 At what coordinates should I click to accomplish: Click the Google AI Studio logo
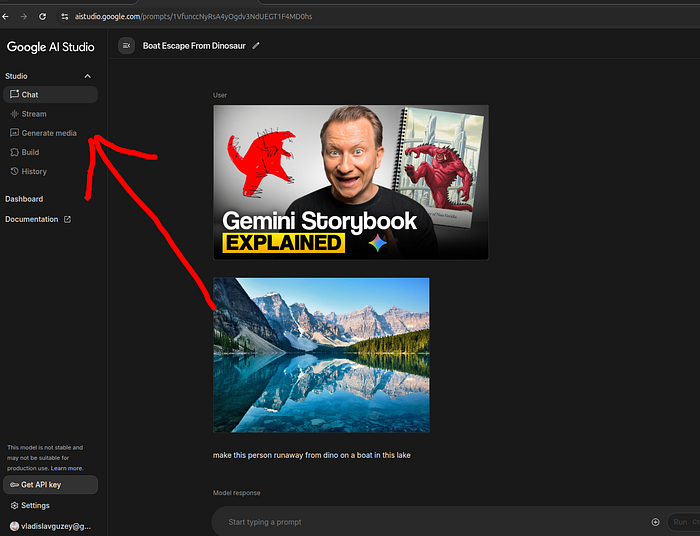(x=50, y=47)
